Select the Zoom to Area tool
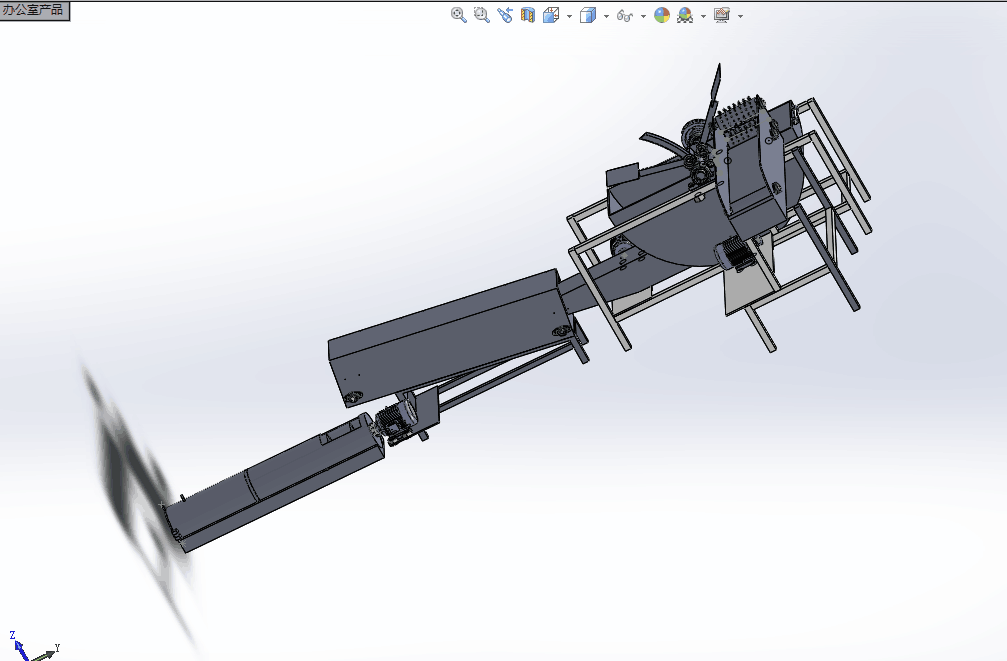Viewport: 1007px width, 661px height. [482, 15]
